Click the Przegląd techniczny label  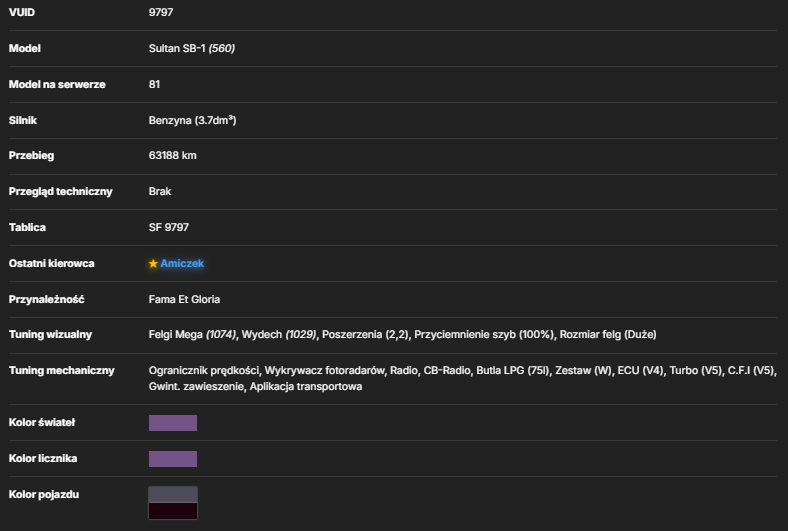(x=60, y=191)
